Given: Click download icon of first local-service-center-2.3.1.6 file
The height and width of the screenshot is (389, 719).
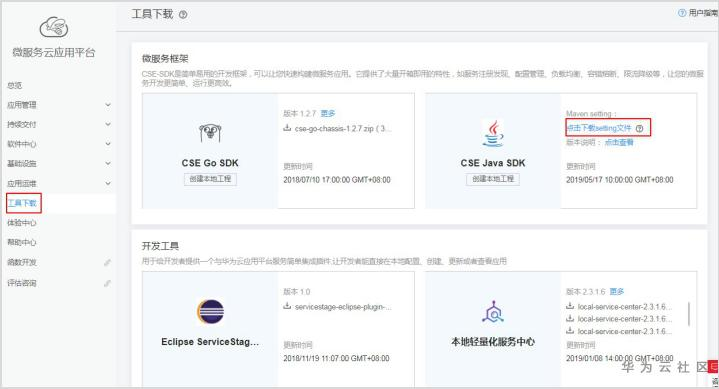Looking at the screenshot, I should coord(570,306).
